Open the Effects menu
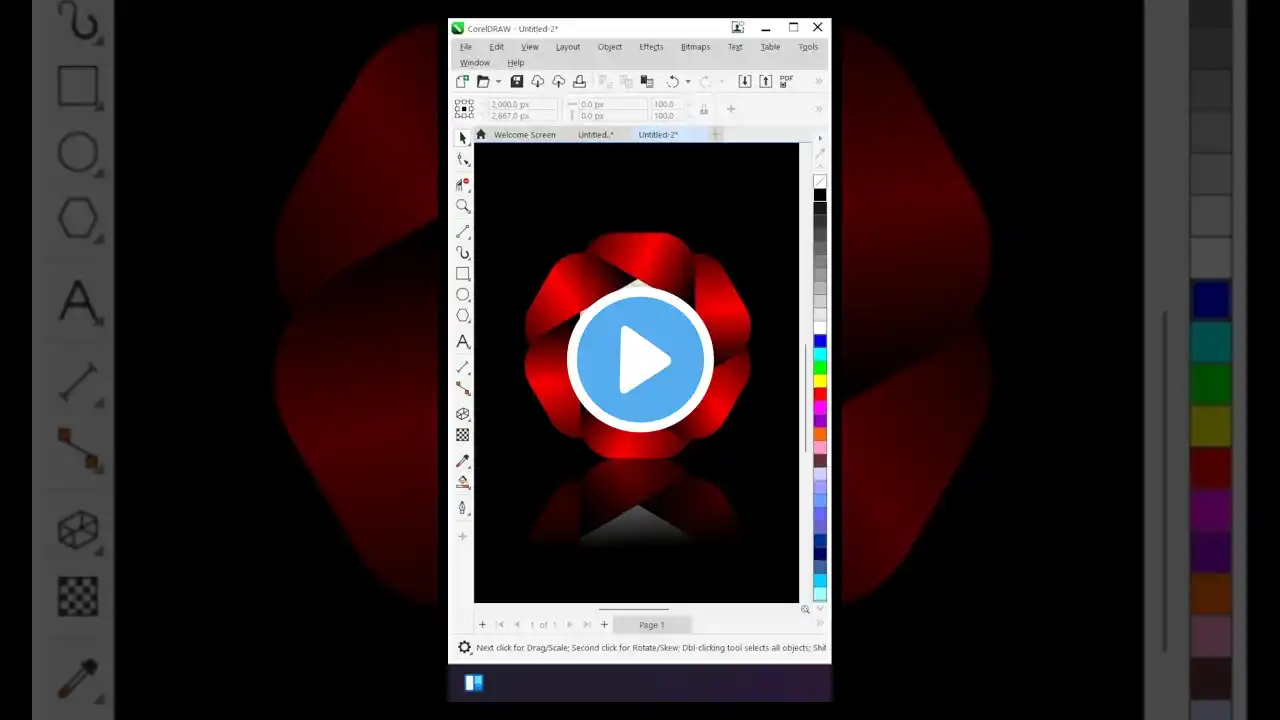The height and width of the screenshot is (720, 1280). 651,47
